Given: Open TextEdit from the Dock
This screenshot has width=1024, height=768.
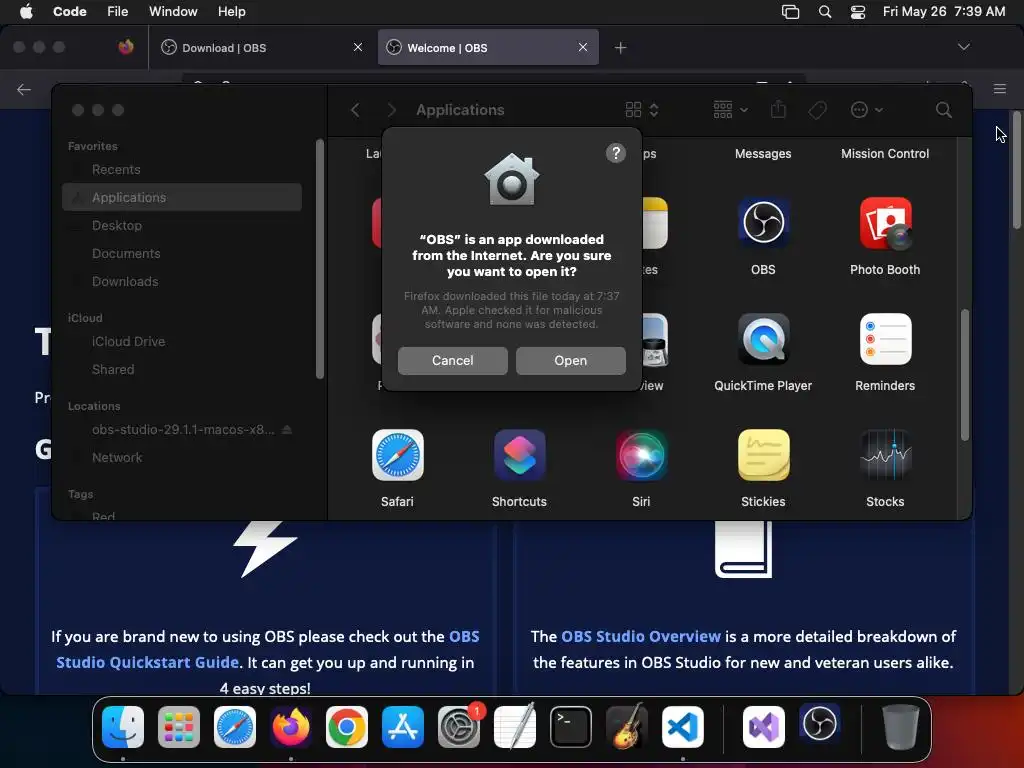Looking at the screenshot, I should 515,727.
